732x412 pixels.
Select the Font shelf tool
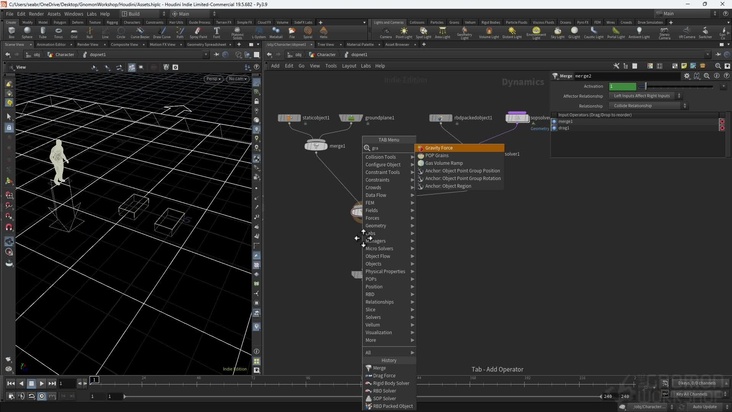pyautogui.click(x=217, y=32)
